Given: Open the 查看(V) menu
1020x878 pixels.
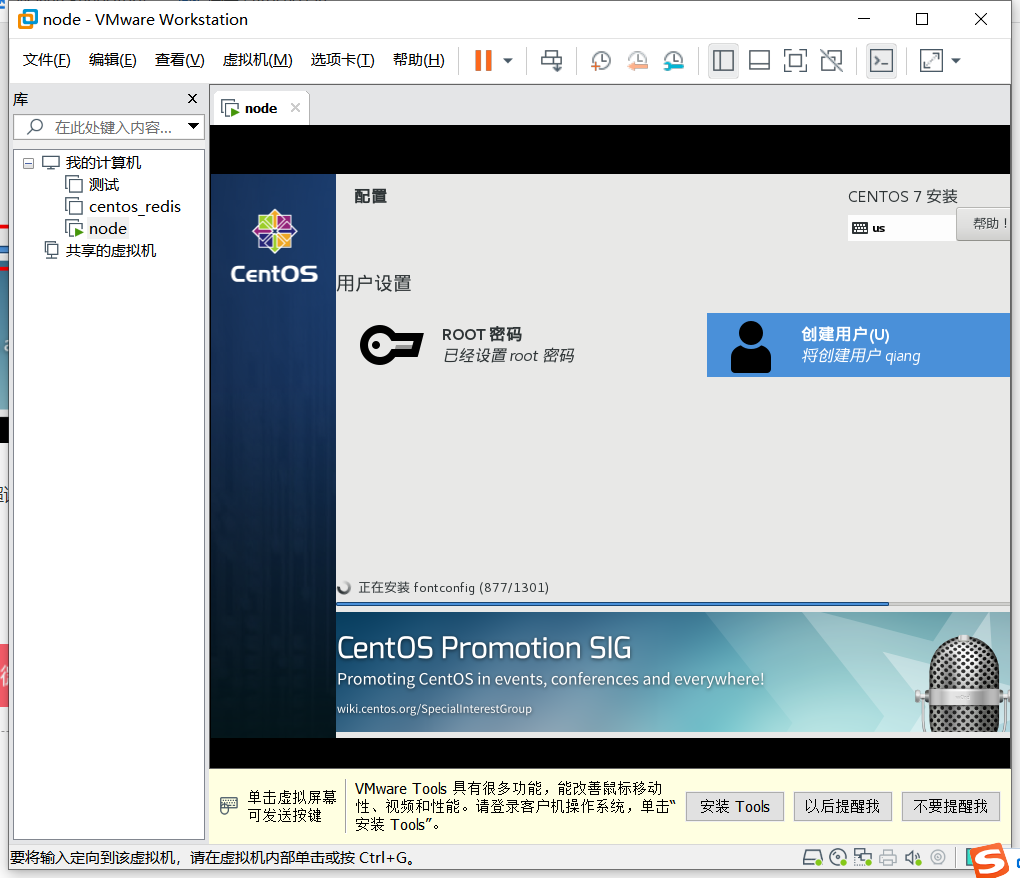Looking at the screenshot, I should (180, 60).
